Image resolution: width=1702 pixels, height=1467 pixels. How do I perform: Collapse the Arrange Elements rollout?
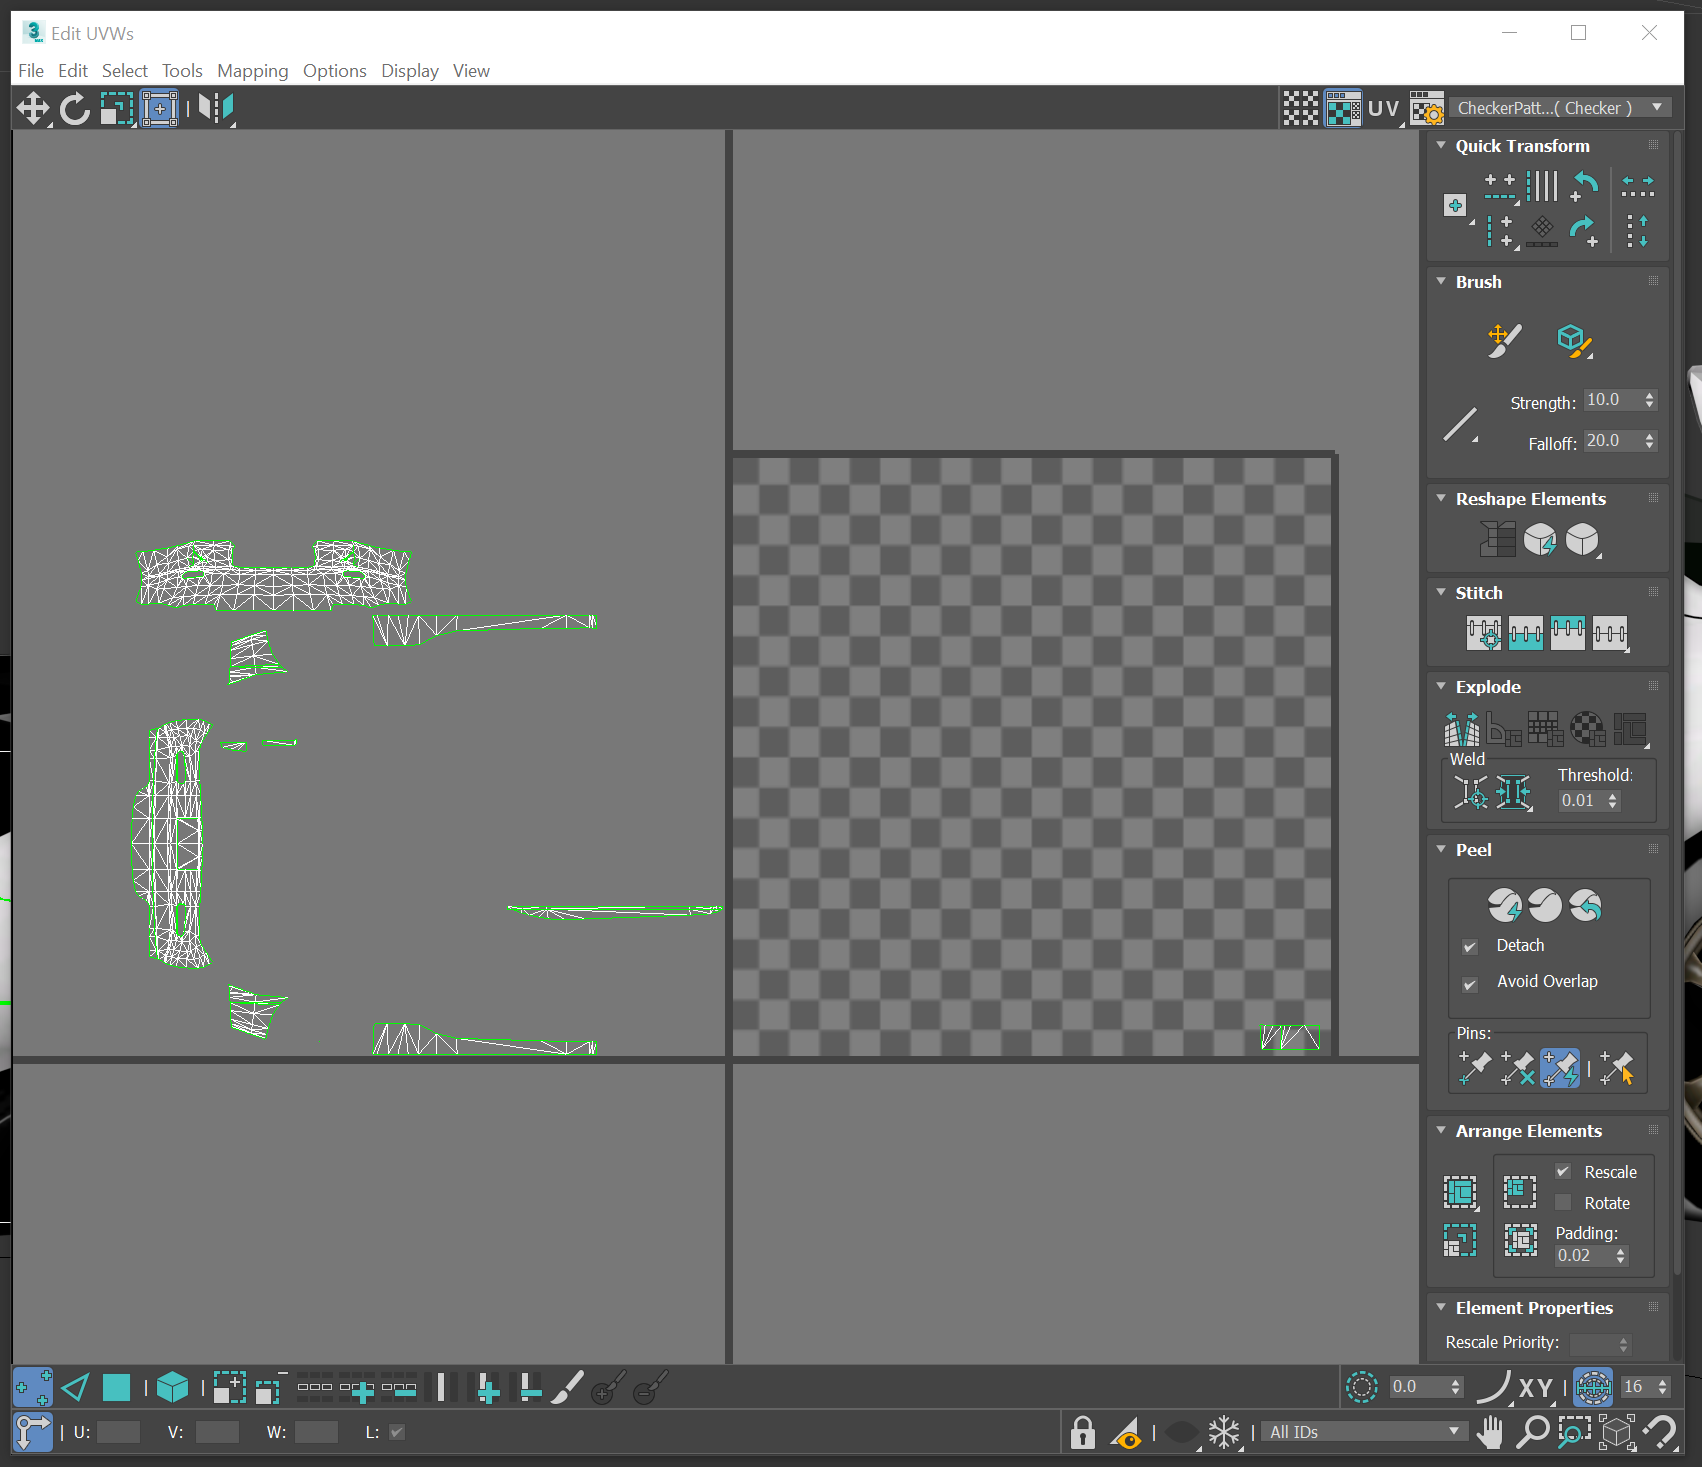coord(1441,1131)
